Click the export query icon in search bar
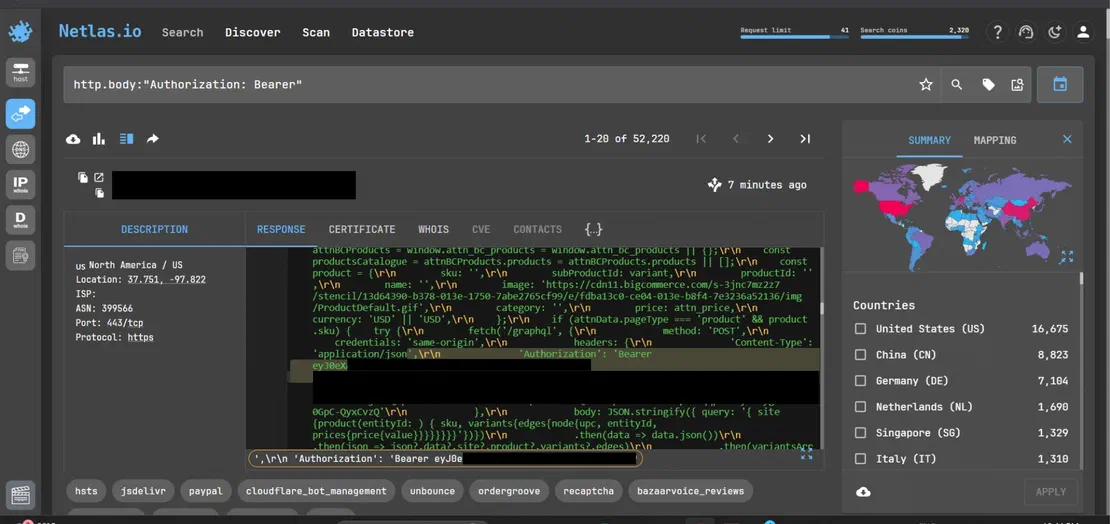This screenshot has height=524, width=1110. 1017,85
